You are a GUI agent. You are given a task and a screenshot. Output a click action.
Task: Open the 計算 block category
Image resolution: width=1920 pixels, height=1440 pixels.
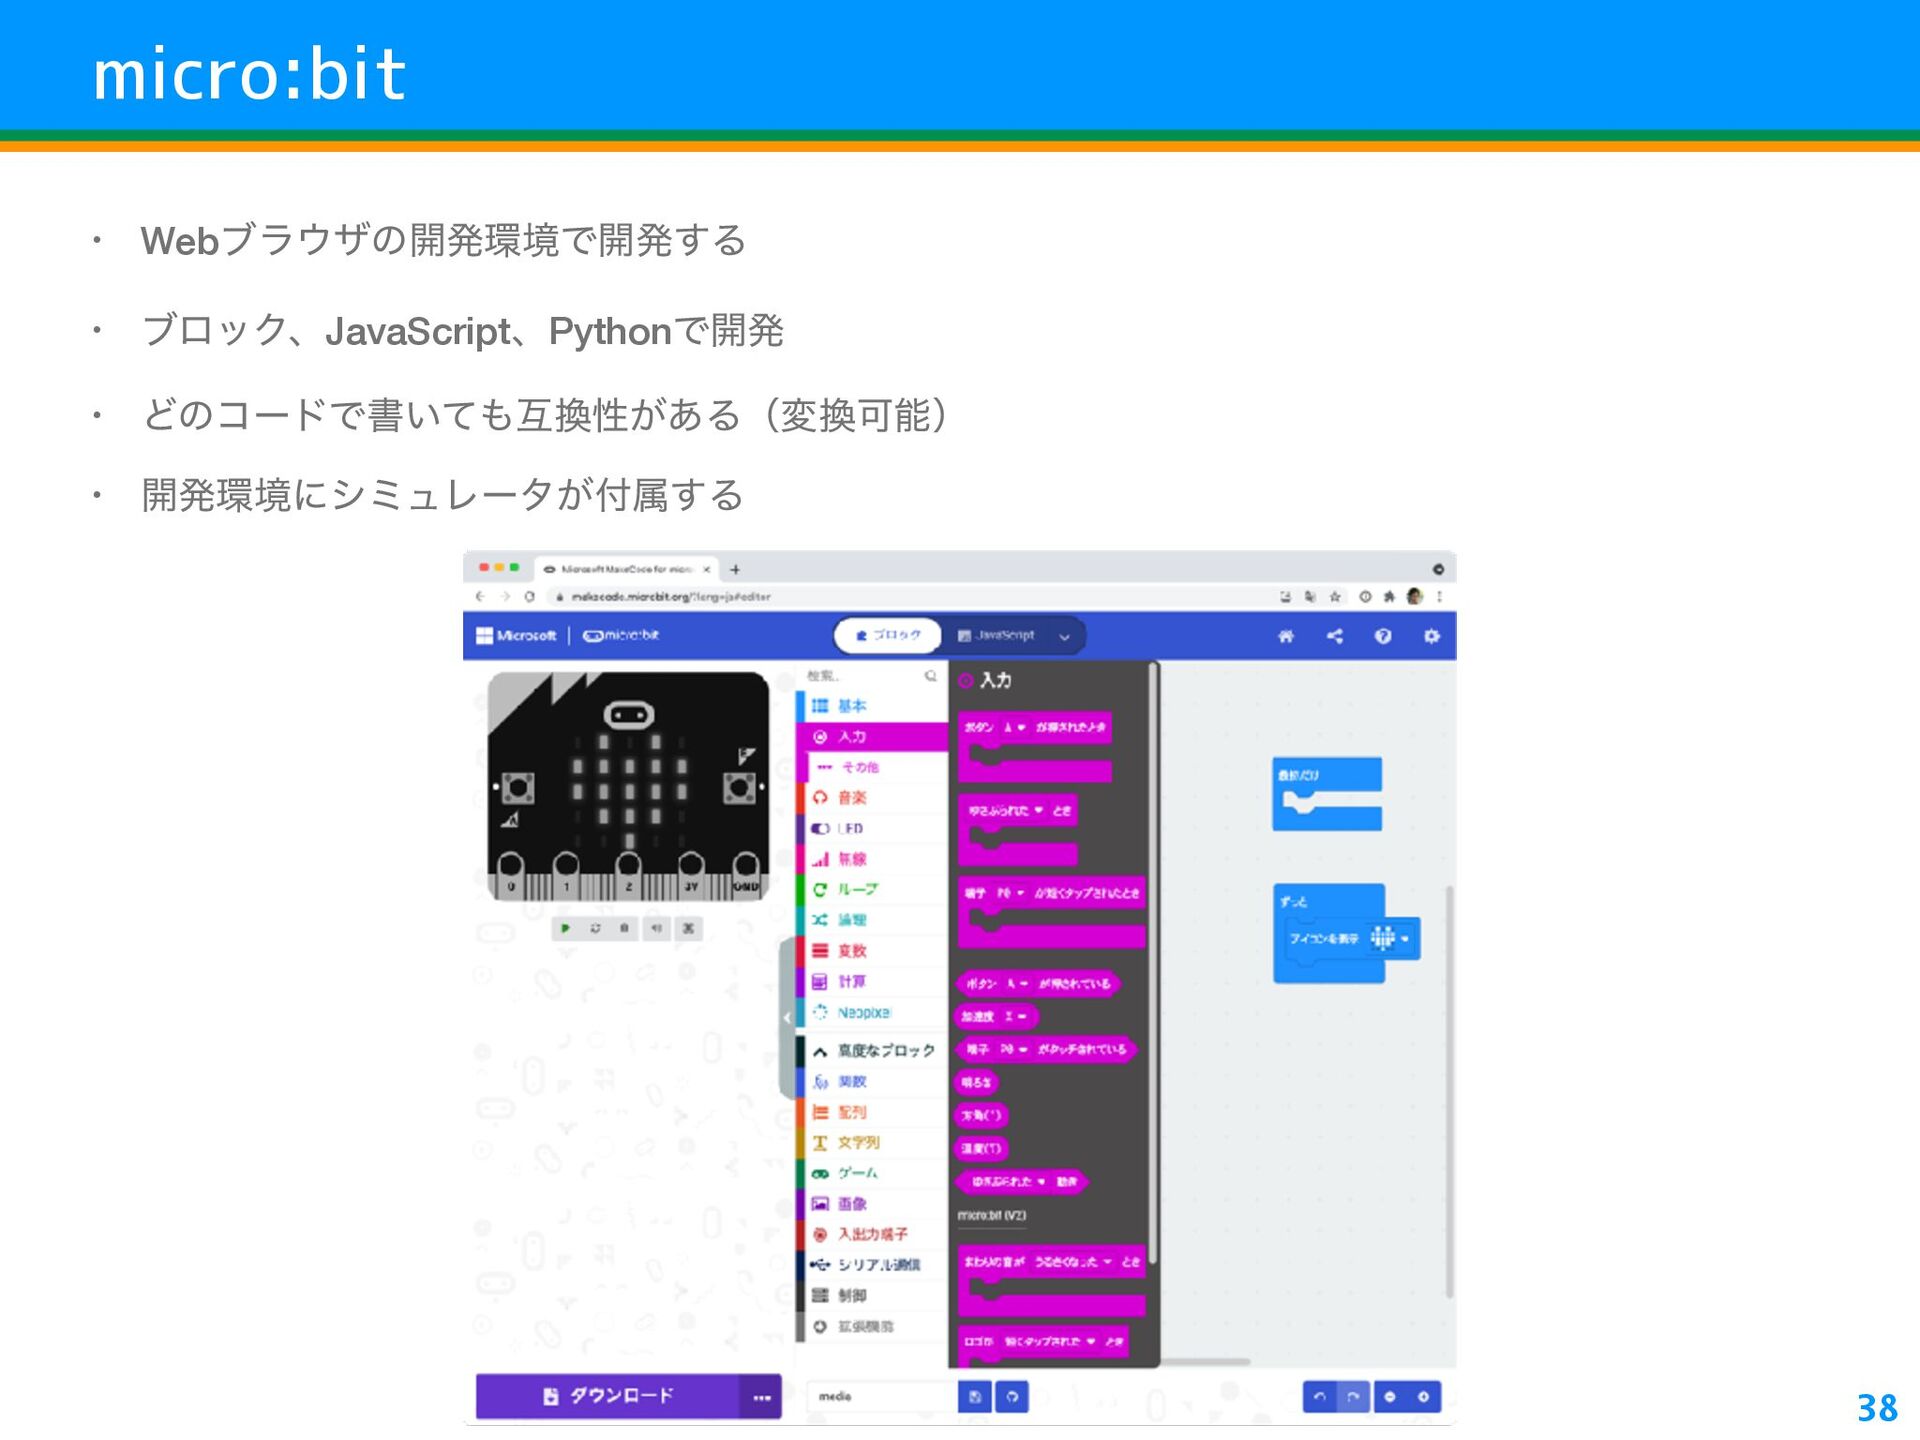click(873, 982)
